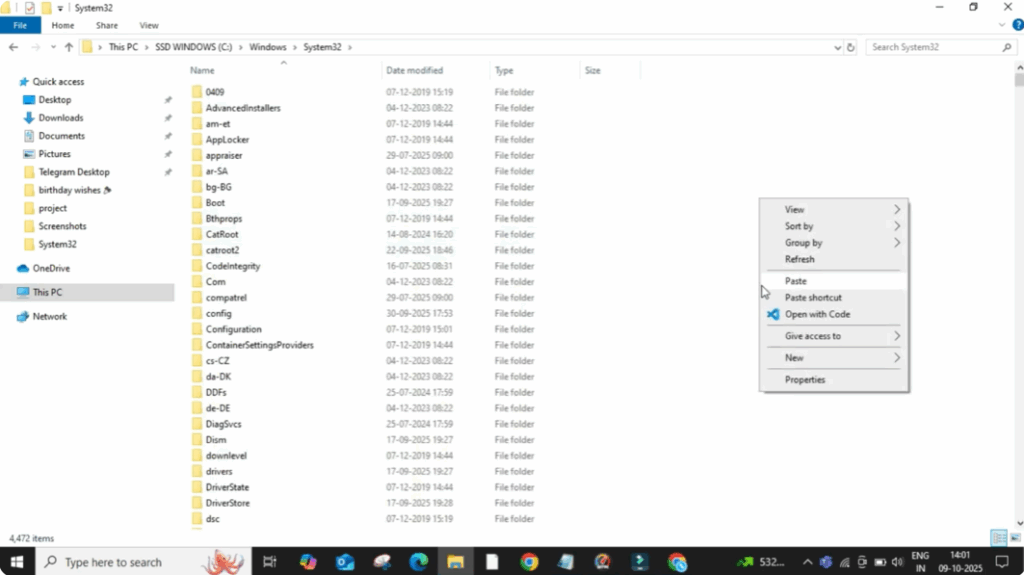Screen dimensions: 1024x575
Task: Switch to the Share ribbon tab
Action: [x=106, y=25]
